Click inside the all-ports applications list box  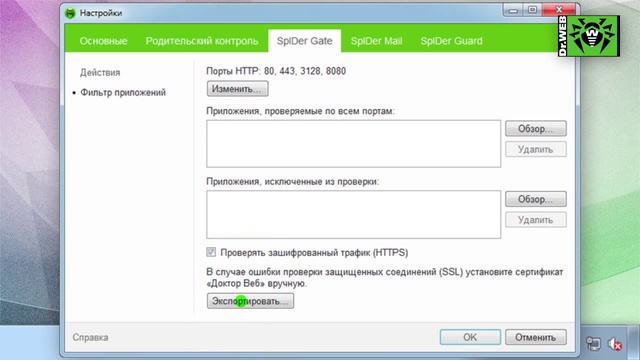pos(353,144)
